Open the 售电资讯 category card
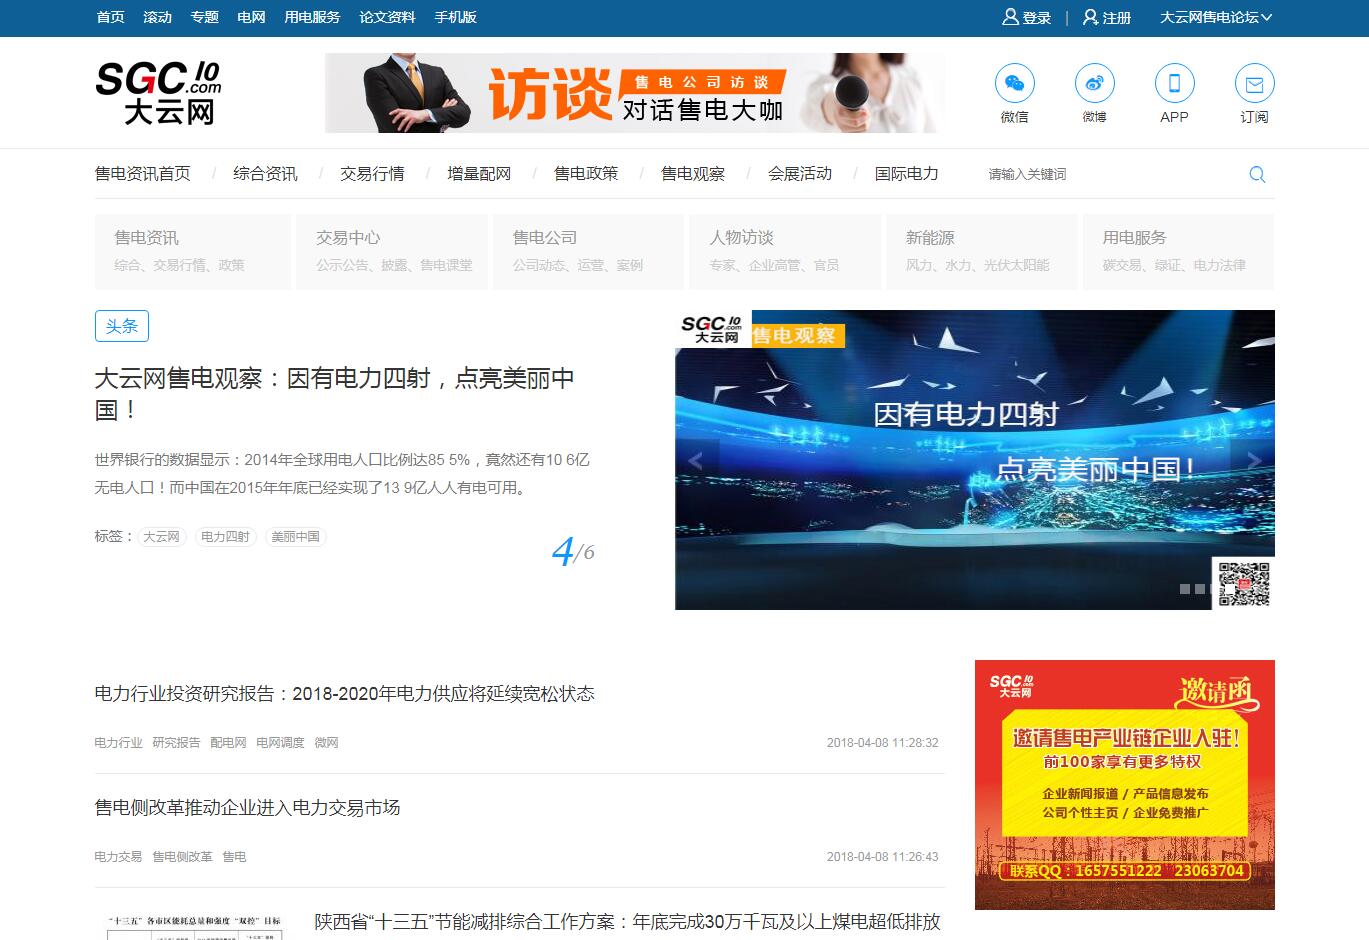Viewport: 1369px width, 940px height. point(192,252)
